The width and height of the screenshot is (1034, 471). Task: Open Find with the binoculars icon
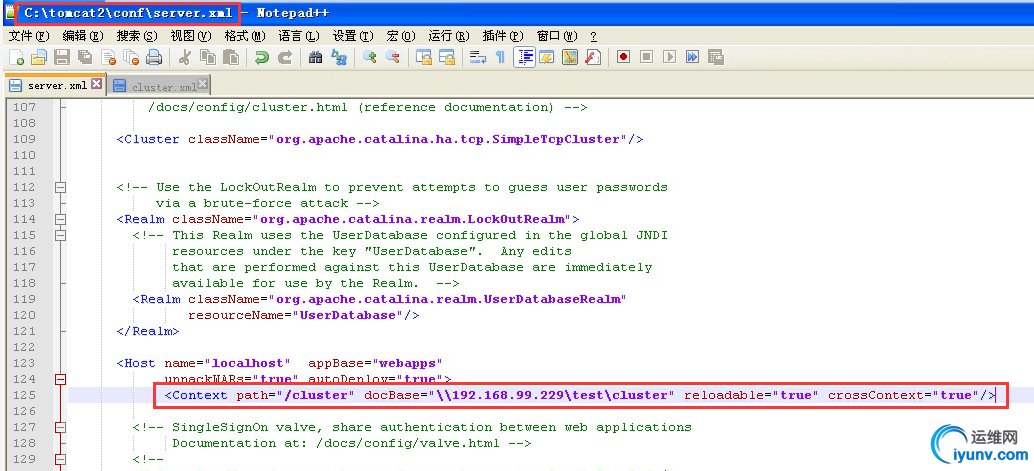point(315,57)
